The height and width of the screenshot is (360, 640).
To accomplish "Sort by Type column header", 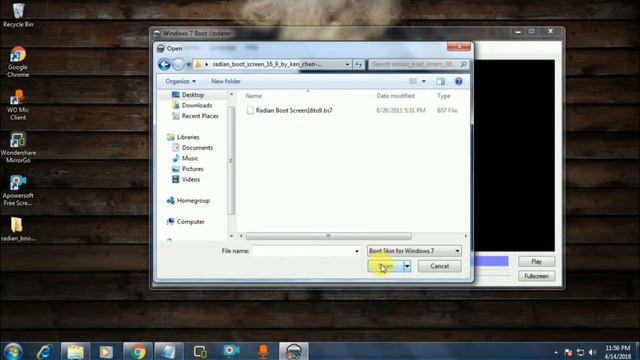I will (x=444, y=96).
